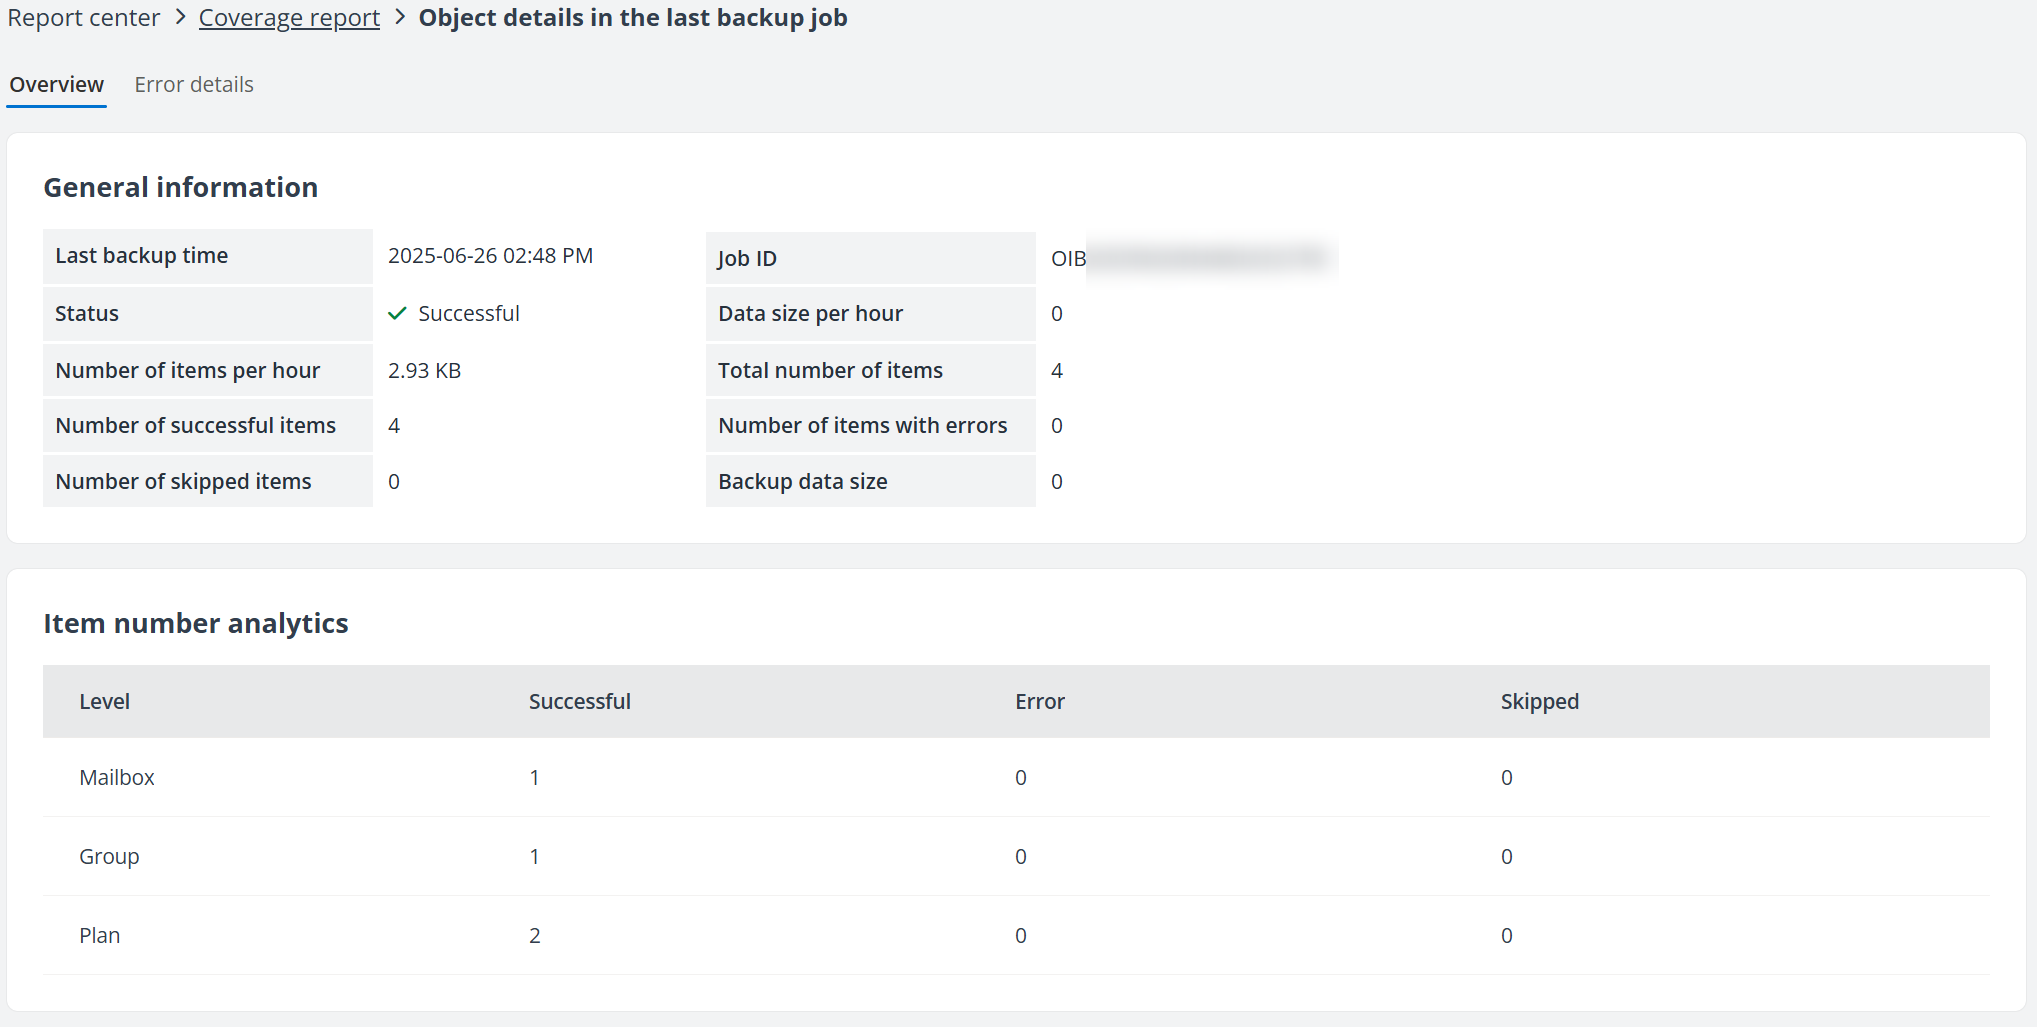Click the Skipped column header
The image size is (2037, 1027).
click(1539, 701)
